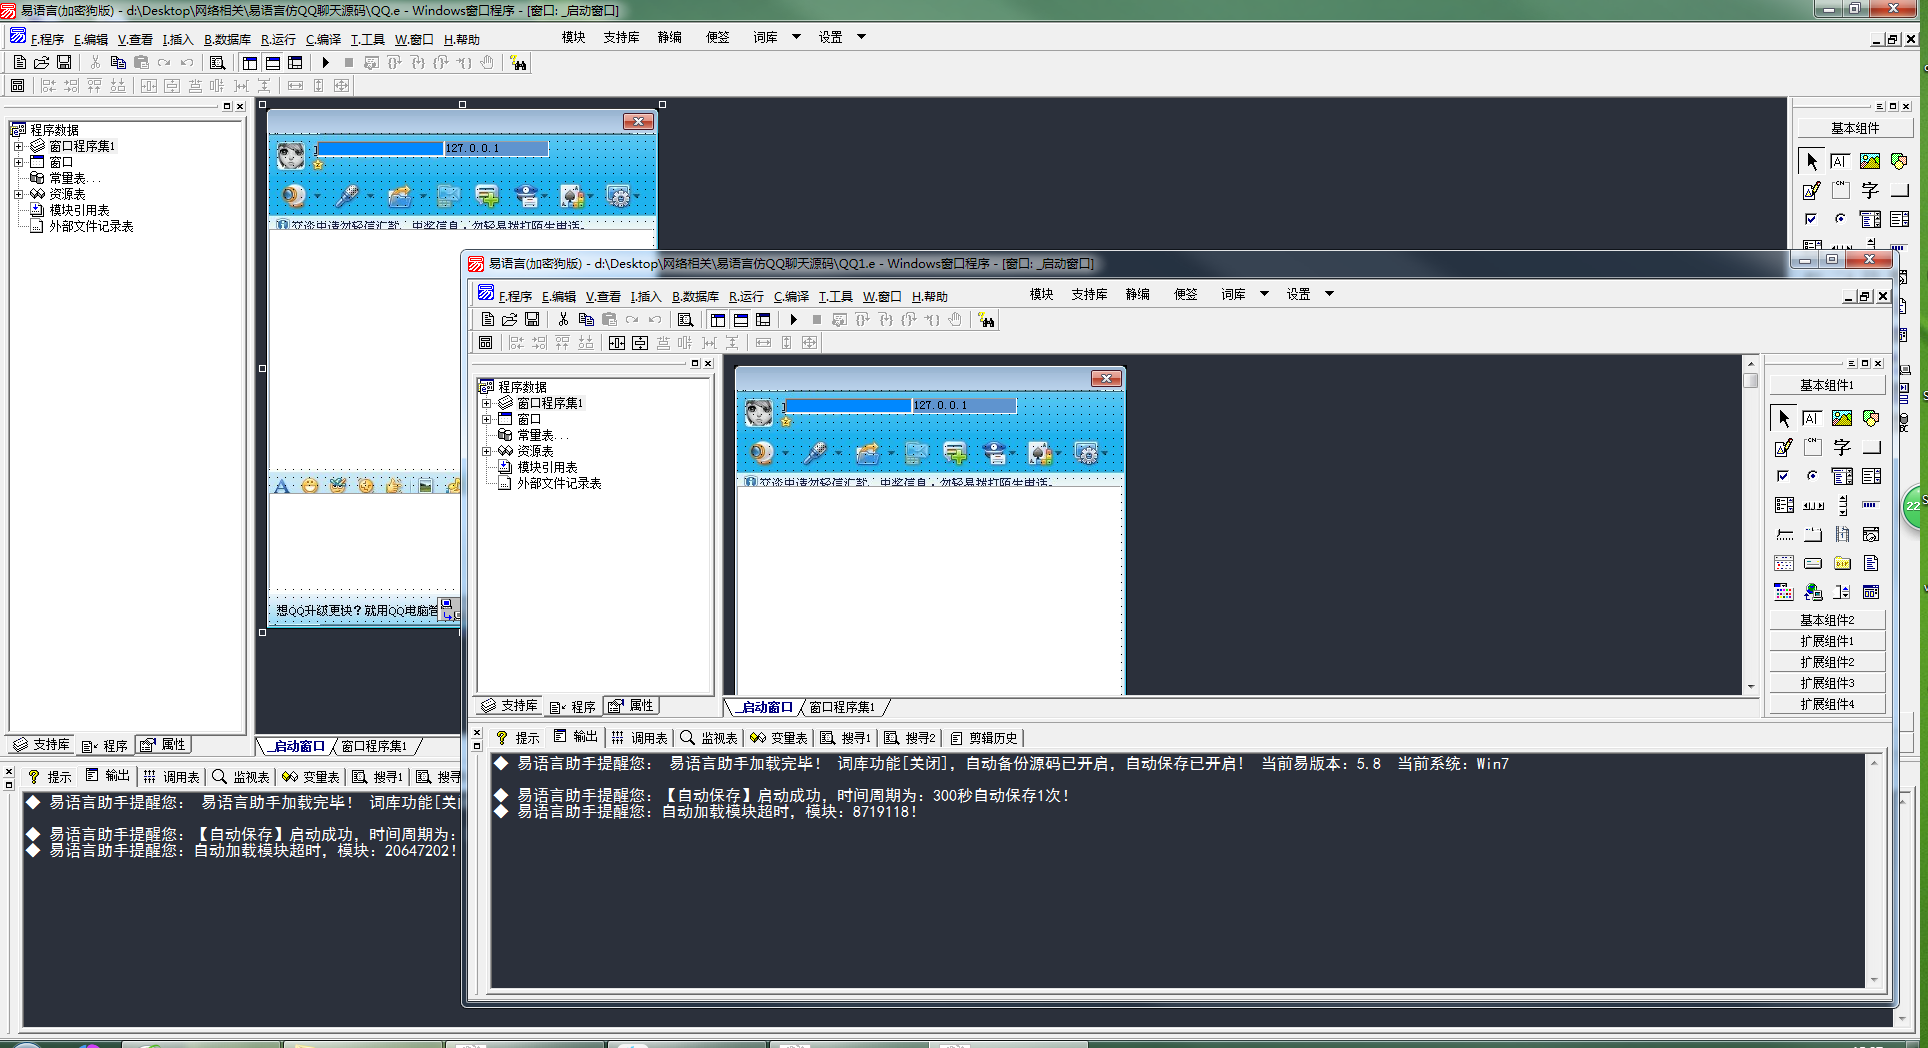Select picture box component in front component box
1928x1048 pixels.
[x=1842, y=418]
